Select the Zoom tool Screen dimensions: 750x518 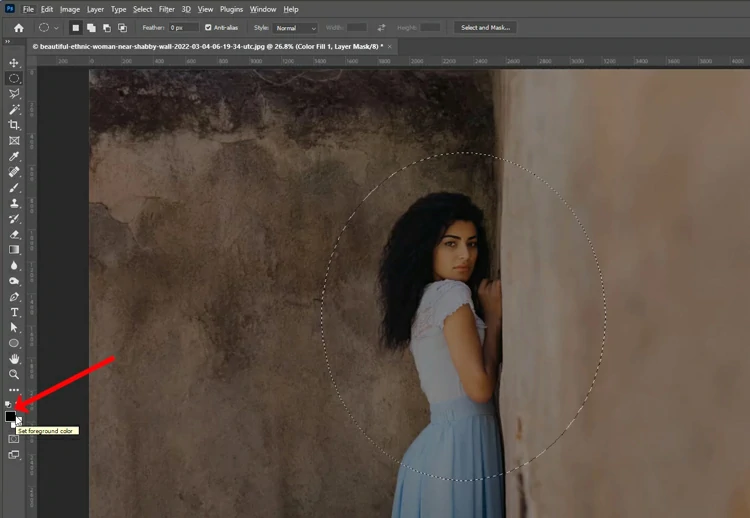tap(14, 374)
